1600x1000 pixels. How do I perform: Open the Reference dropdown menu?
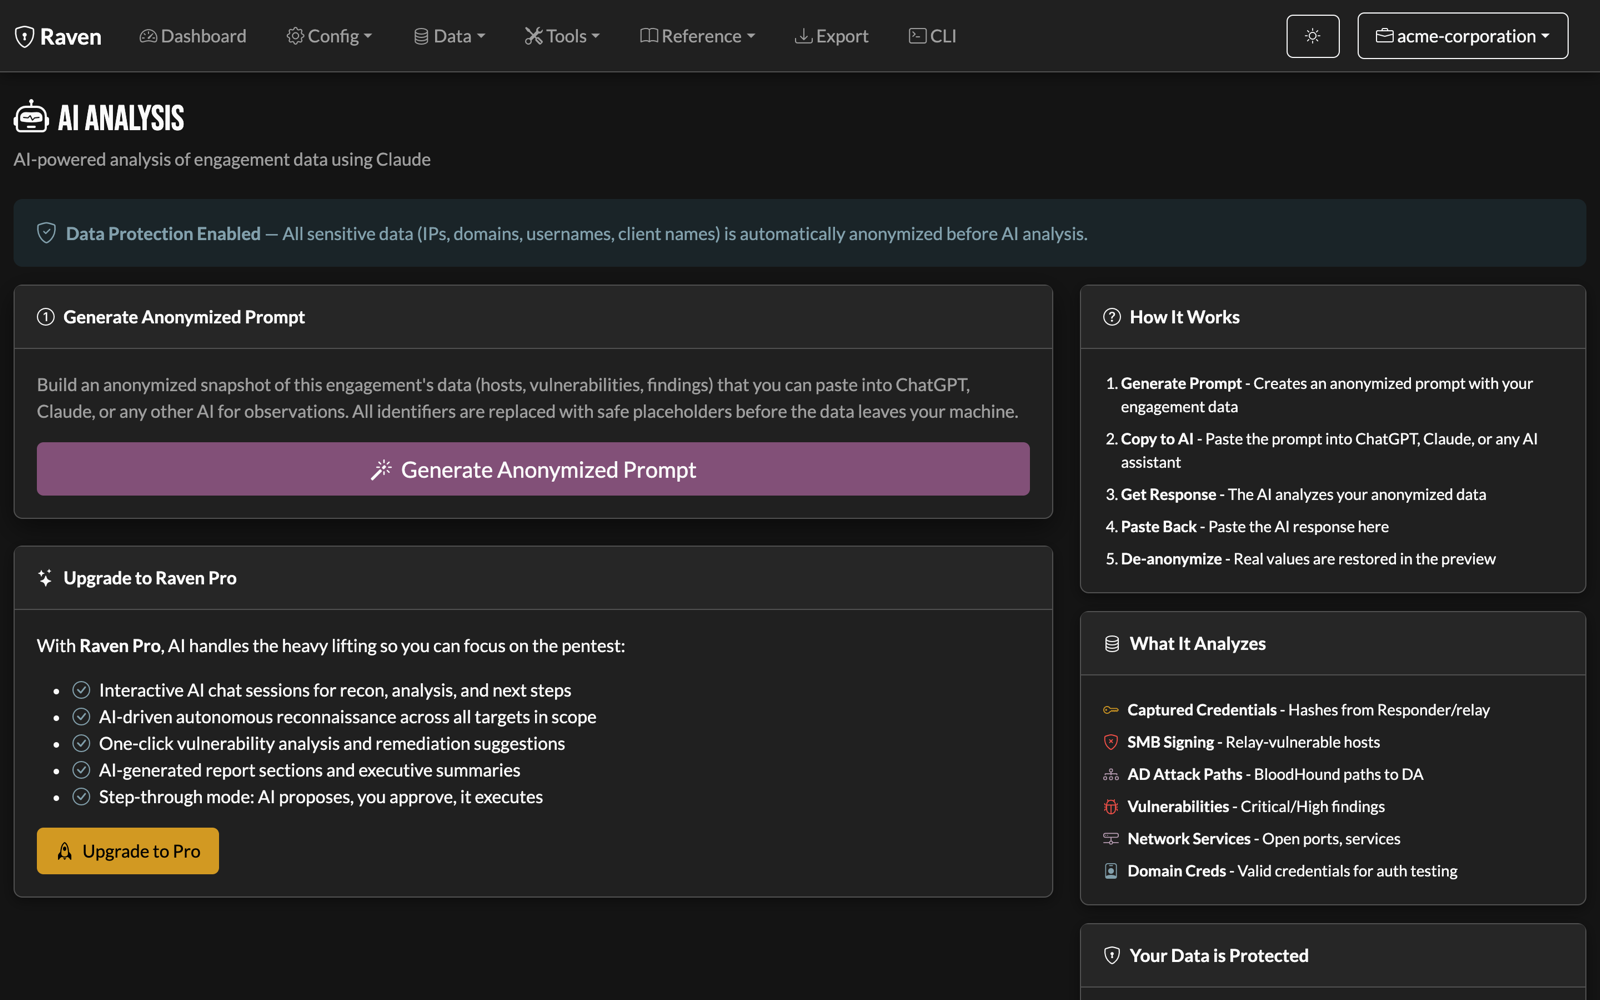[x=697, y=36]
